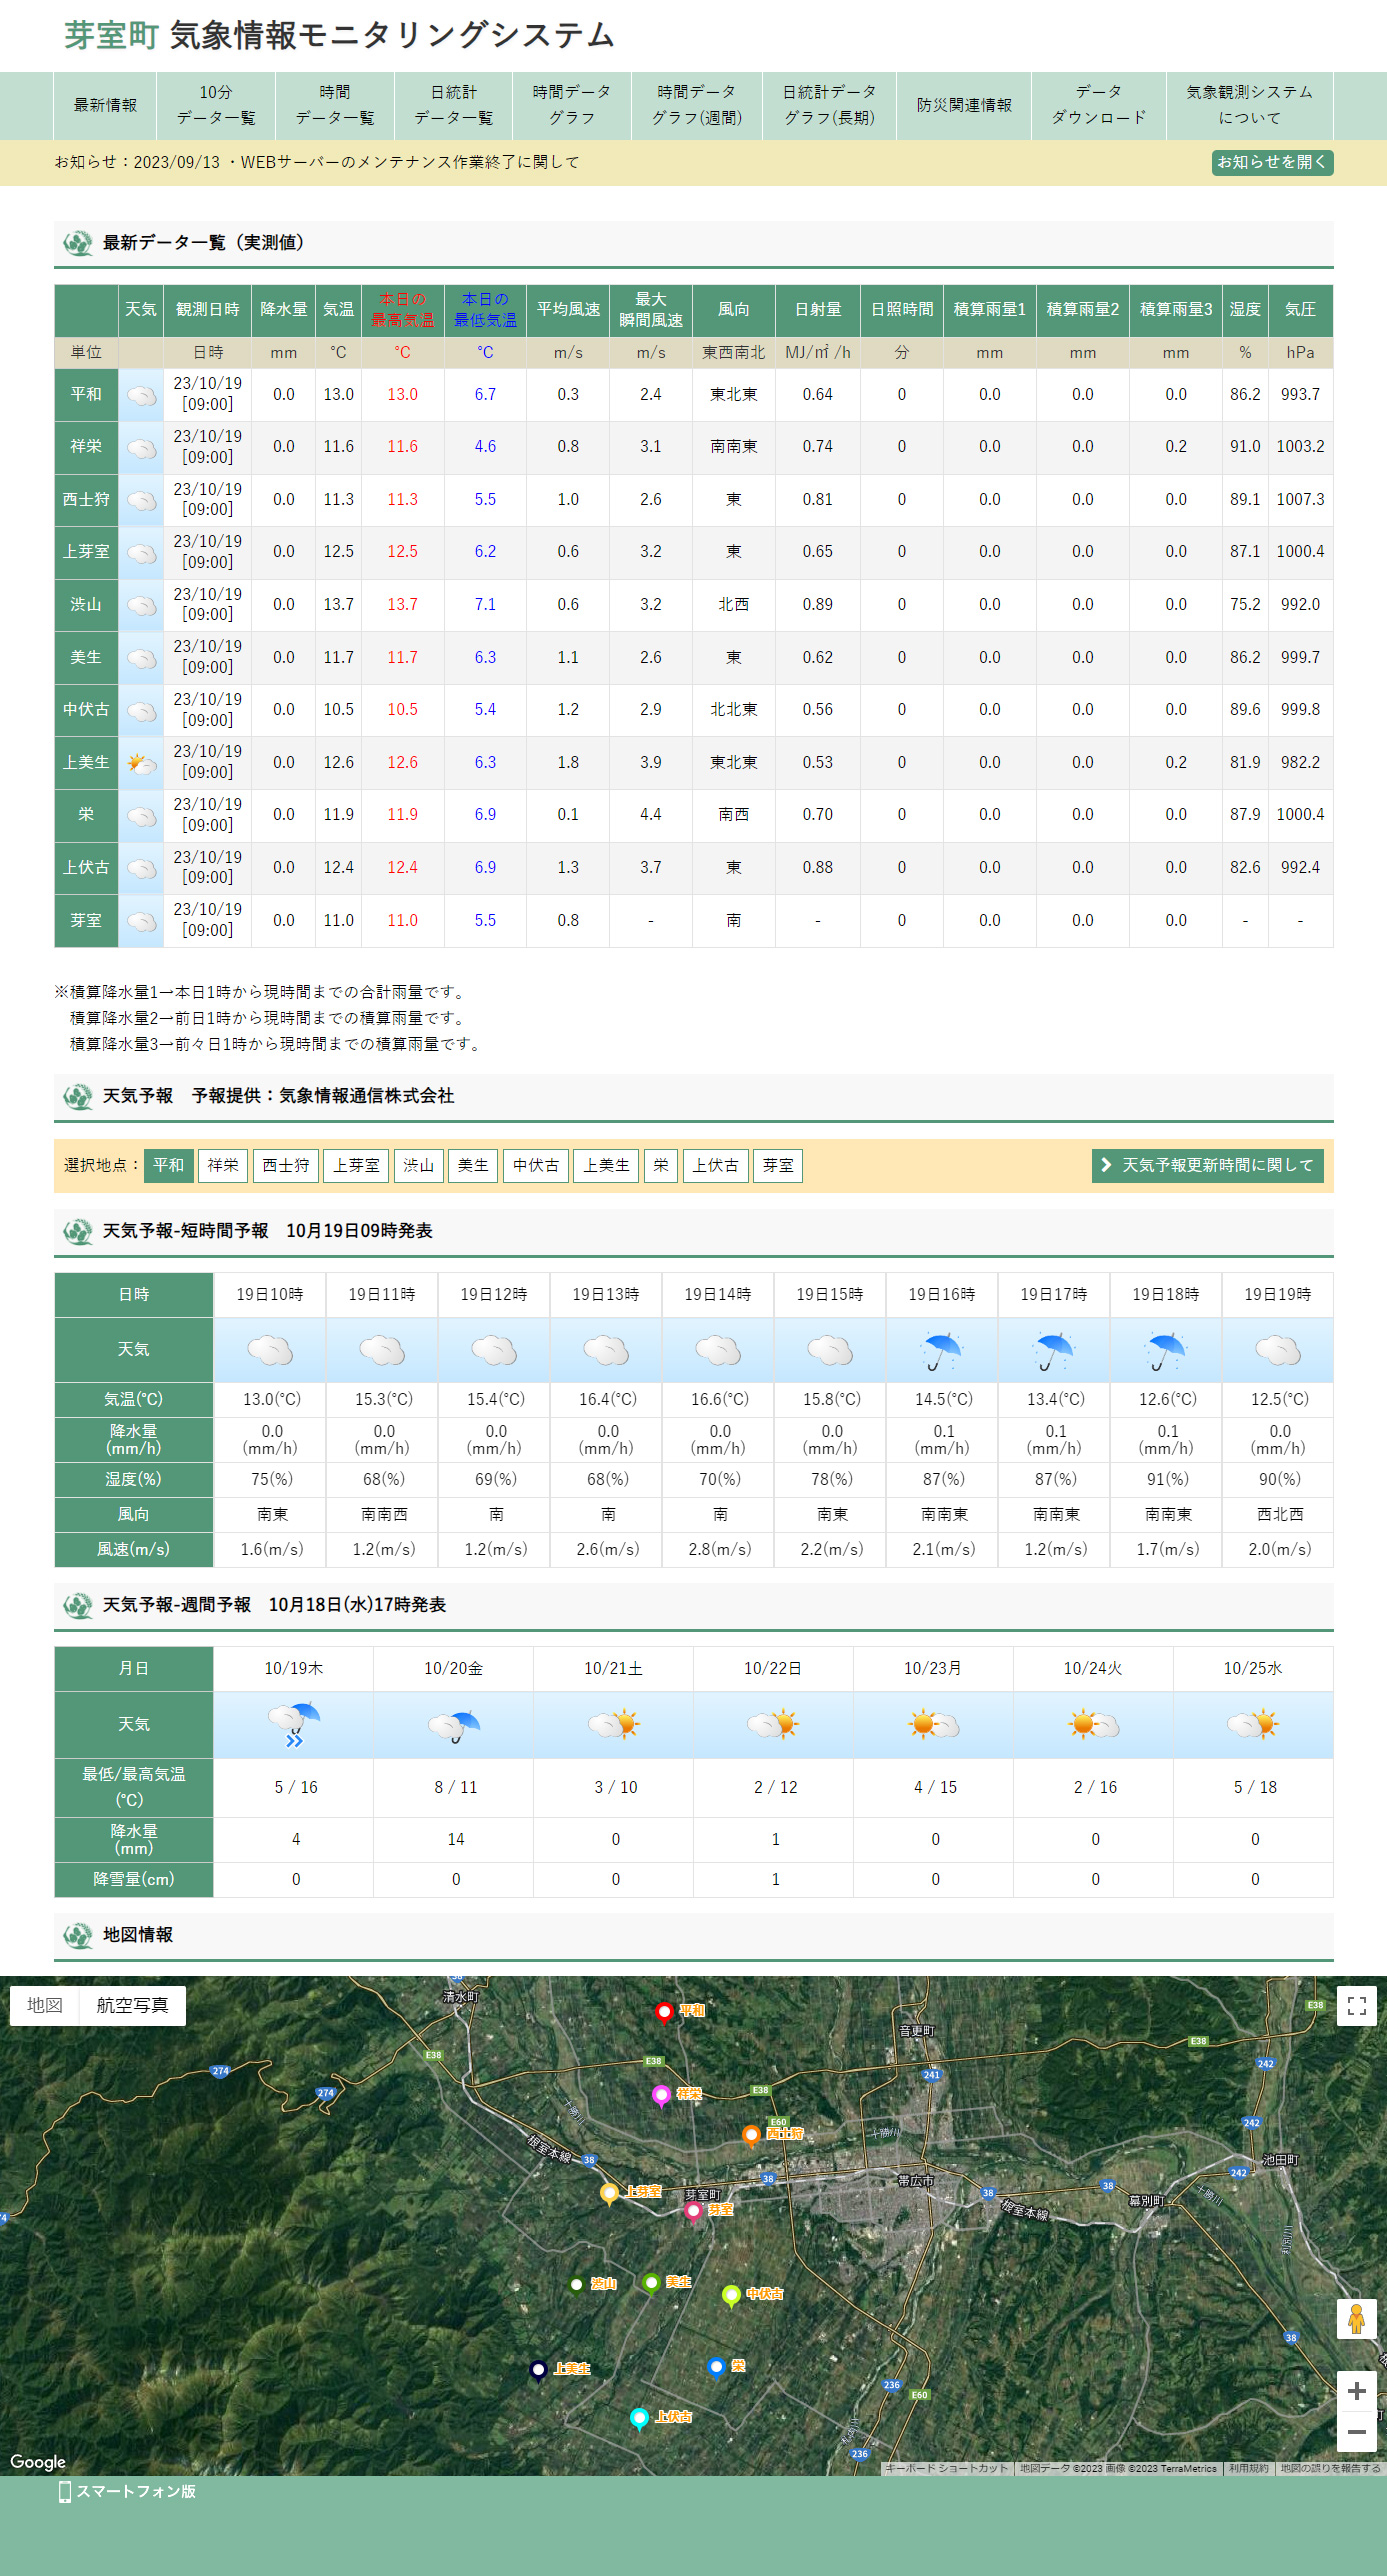This screenshot has width=1387, height=2576.
Task: Click the lime 中伏古 map marker
Action: (731, 2295)
